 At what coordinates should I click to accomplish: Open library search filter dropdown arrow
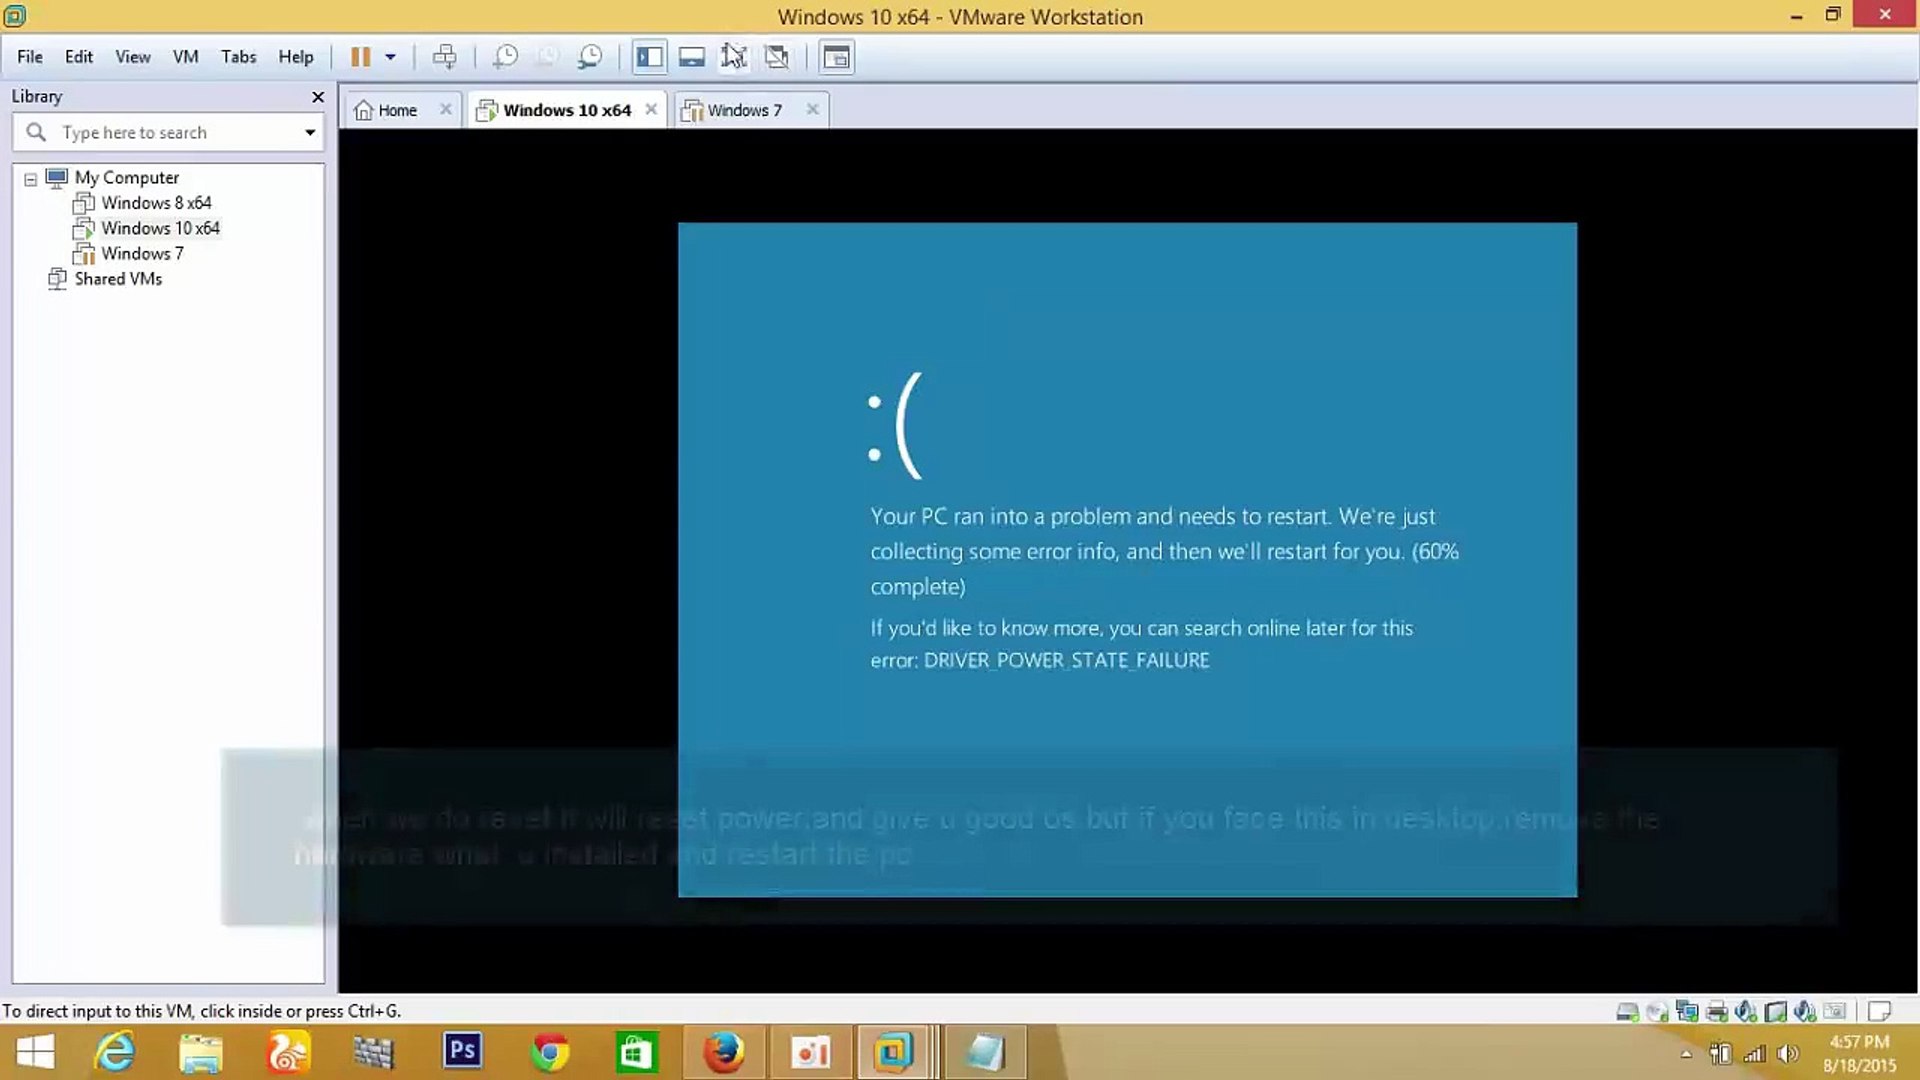[310, 133]
